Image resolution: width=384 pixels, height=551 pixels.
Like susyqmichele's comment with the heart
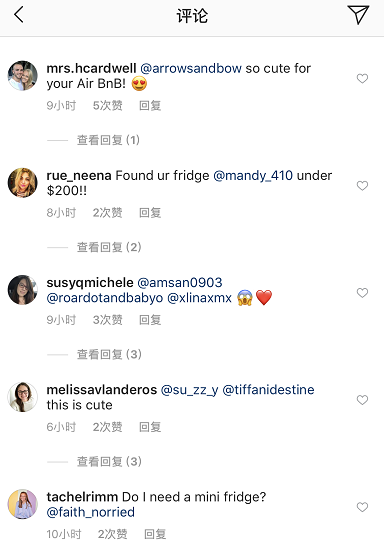coord(362,293)
